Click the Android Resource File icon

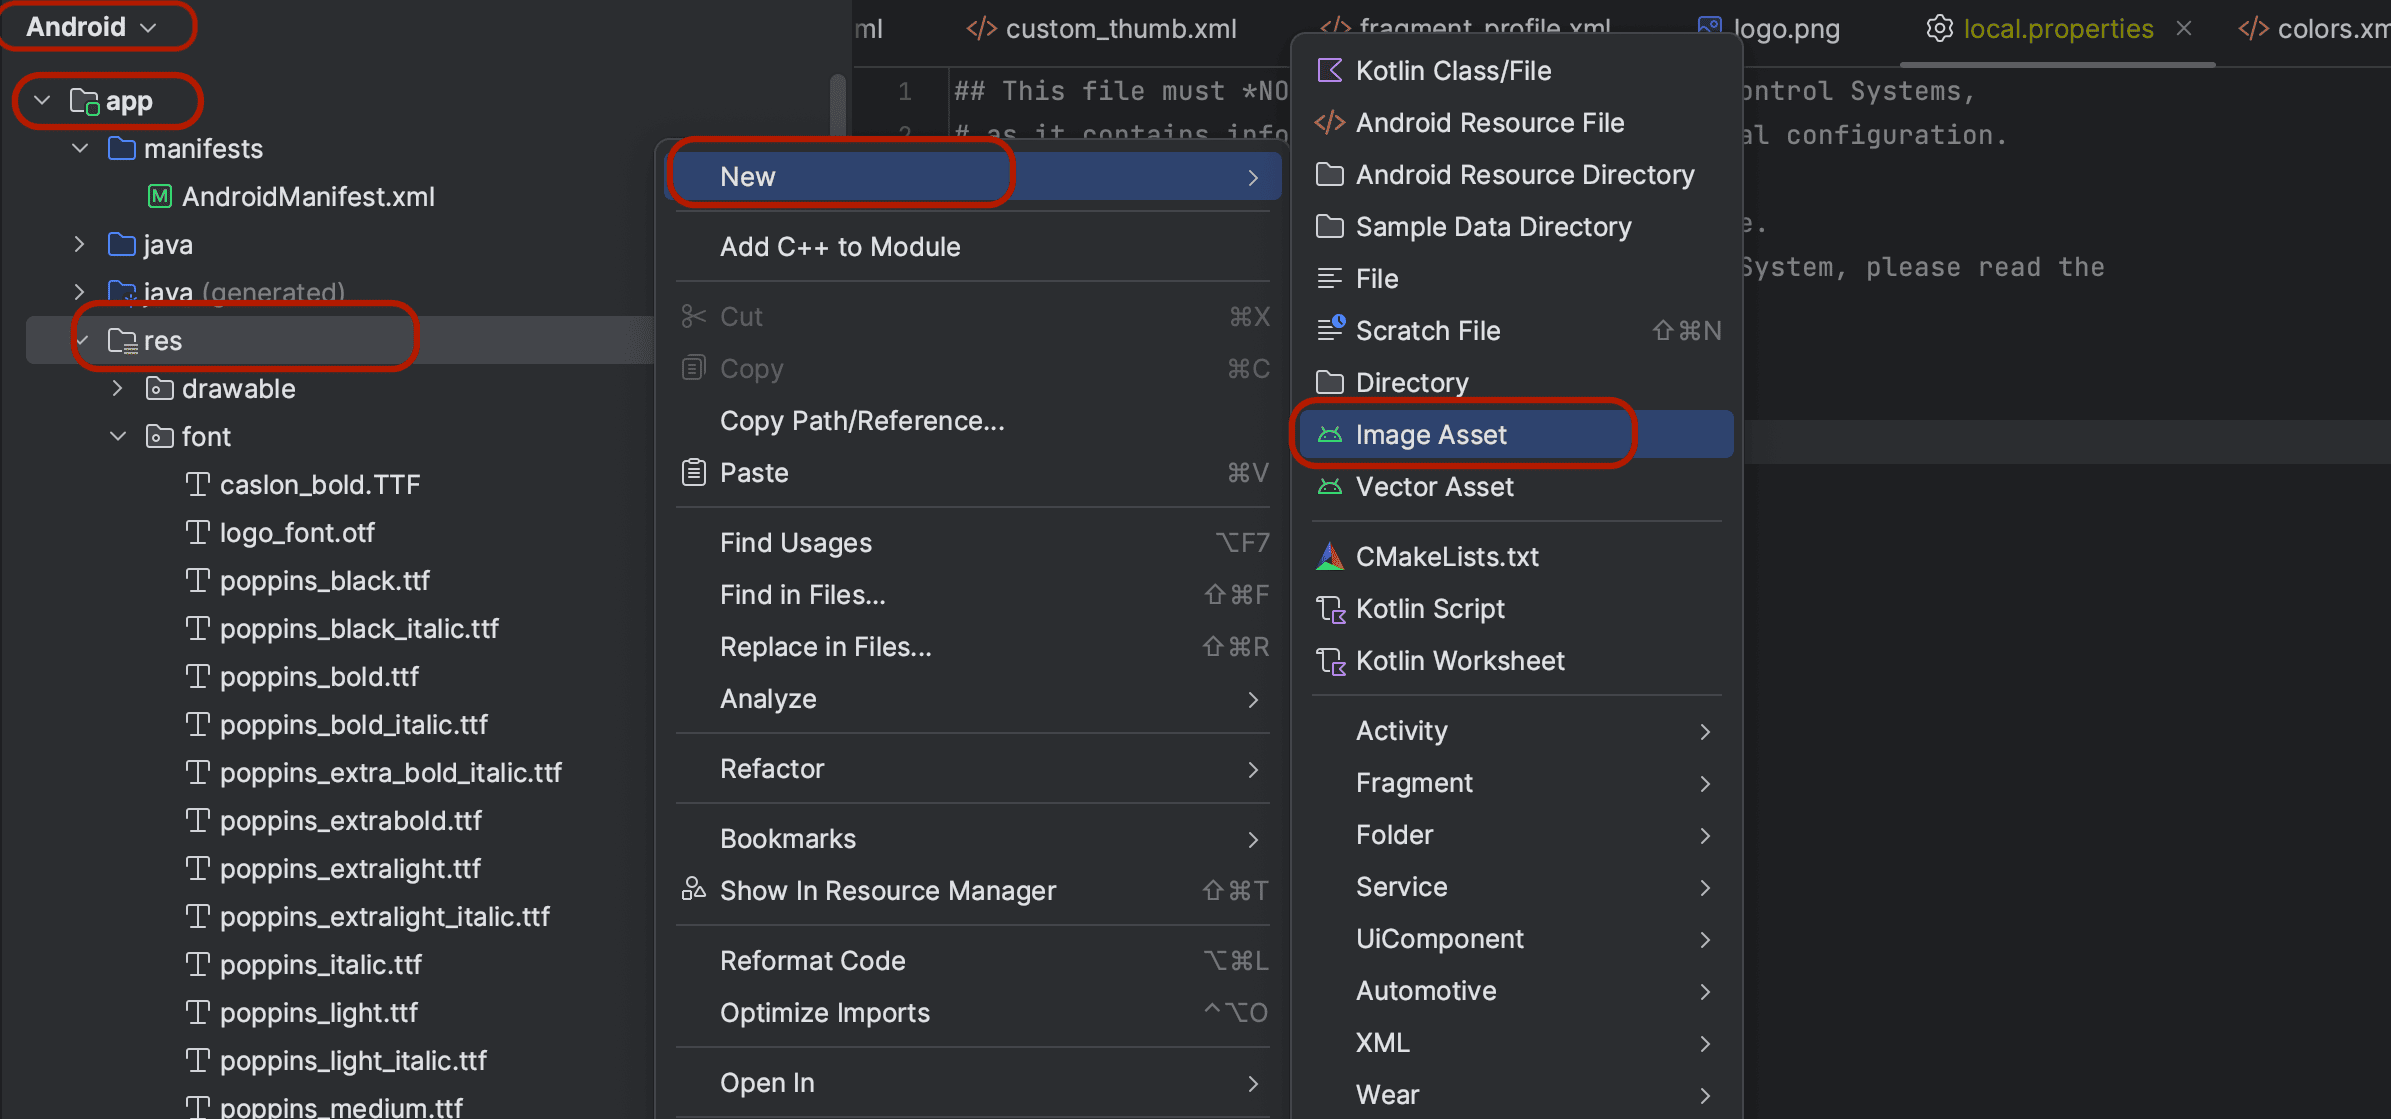click(x=1329, y=123)
